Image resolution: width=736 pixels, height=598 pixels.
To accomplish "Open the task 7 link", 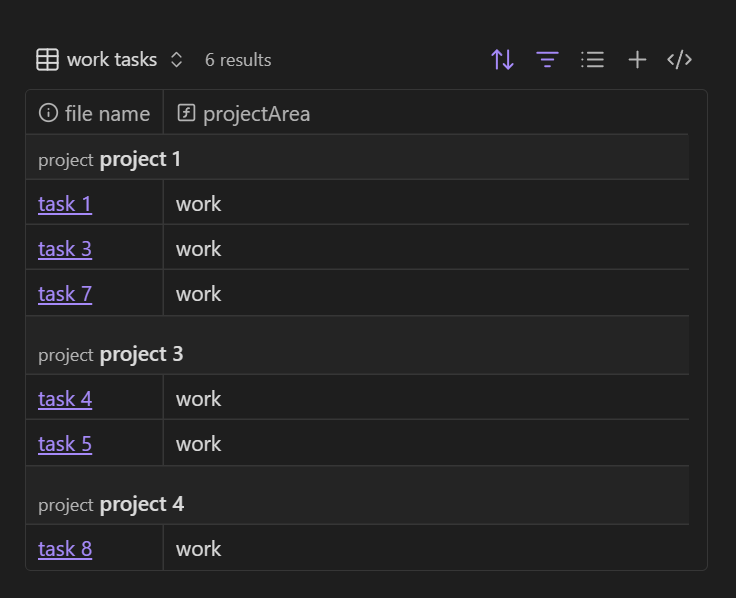I will [x=65, y=294].
